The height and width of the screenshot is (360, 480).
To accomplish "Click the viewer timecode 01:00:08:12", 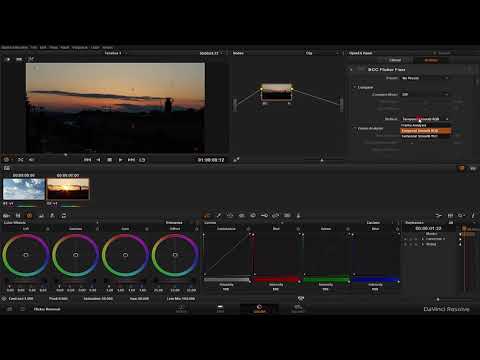I will coord(211,160).
